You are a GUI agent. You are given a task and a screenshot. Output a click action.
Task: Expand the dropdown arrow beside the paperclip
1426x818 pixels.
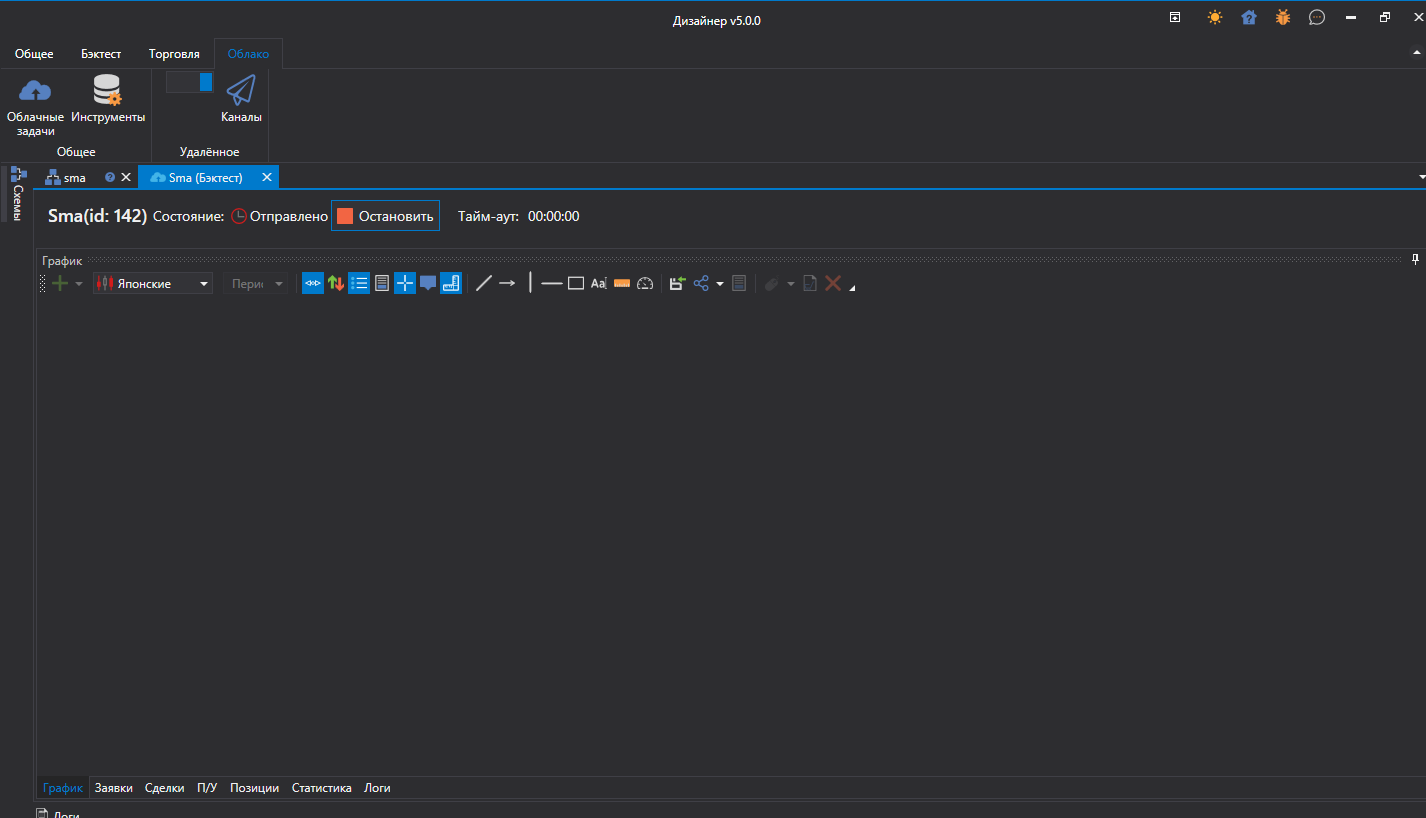point(791,284)
